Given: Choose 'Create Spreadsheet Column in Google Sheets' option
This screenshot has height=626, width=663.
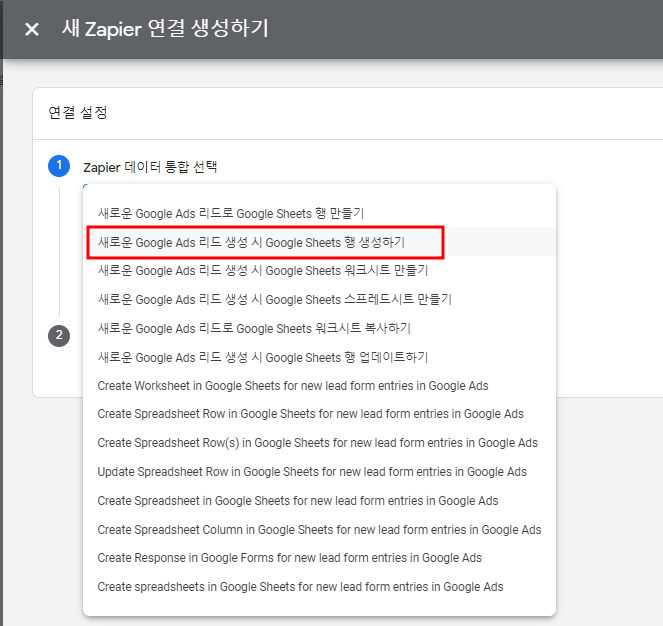Looking at the screenshot, I should click(319, 530).
